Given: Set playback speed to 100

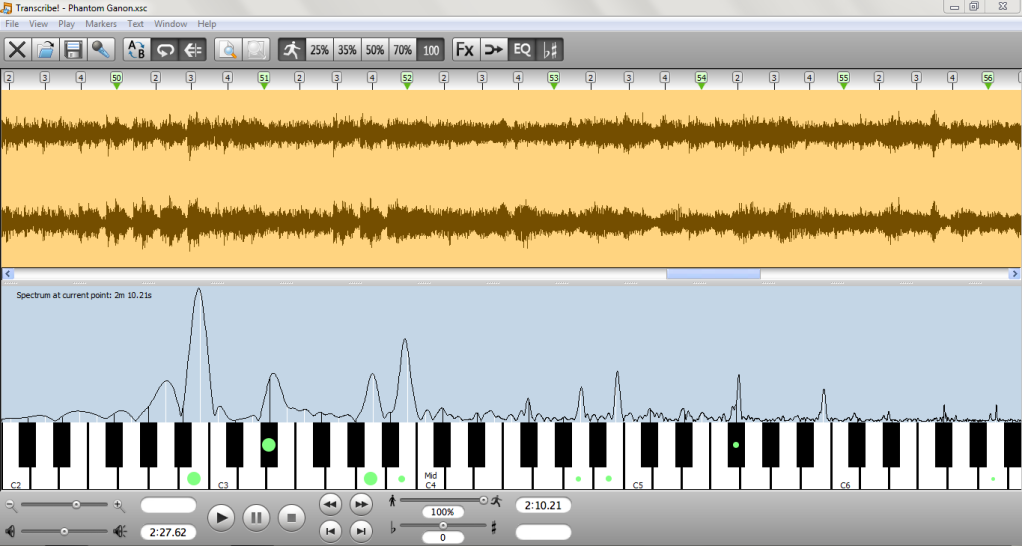Looking at the screenshot, I should tap(431, 50).
